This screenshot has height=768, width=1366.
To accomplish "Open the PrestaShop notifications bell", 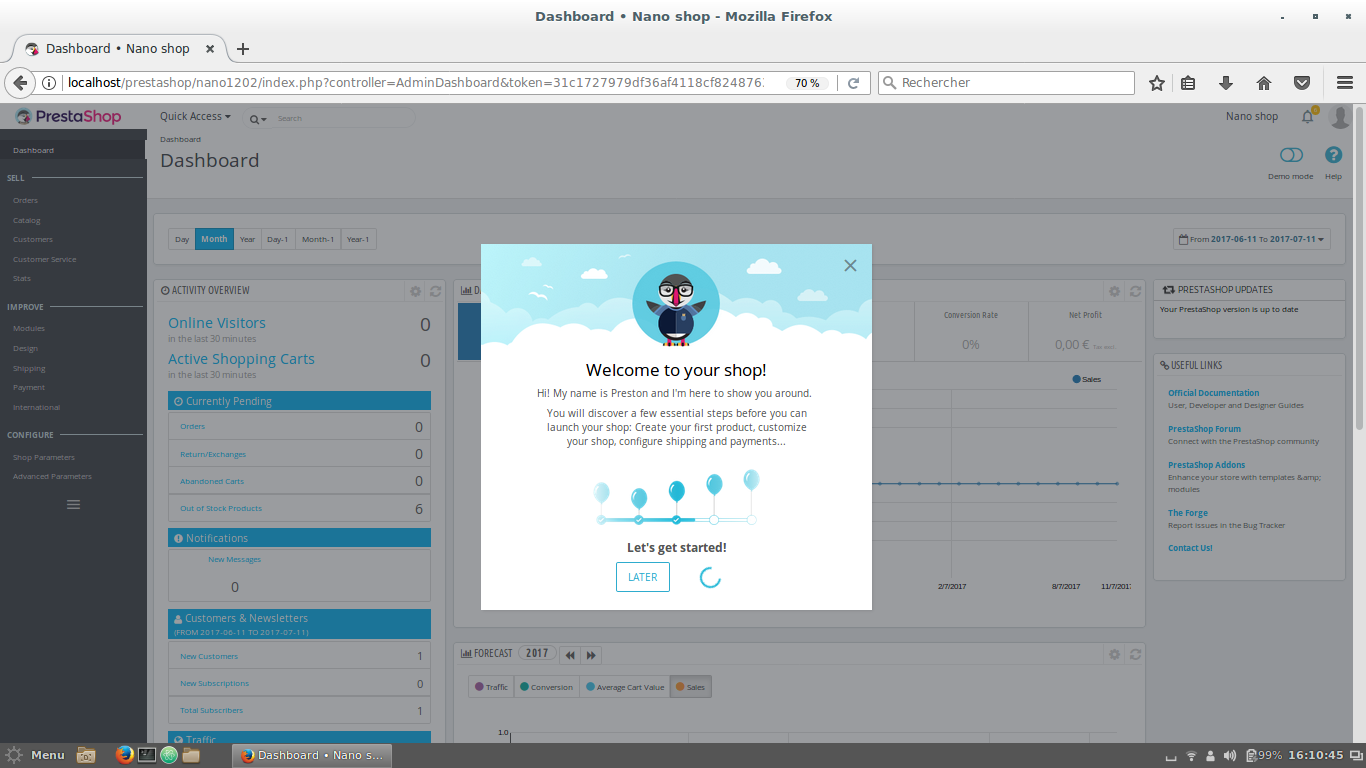I will click(x=1307, y=117).
